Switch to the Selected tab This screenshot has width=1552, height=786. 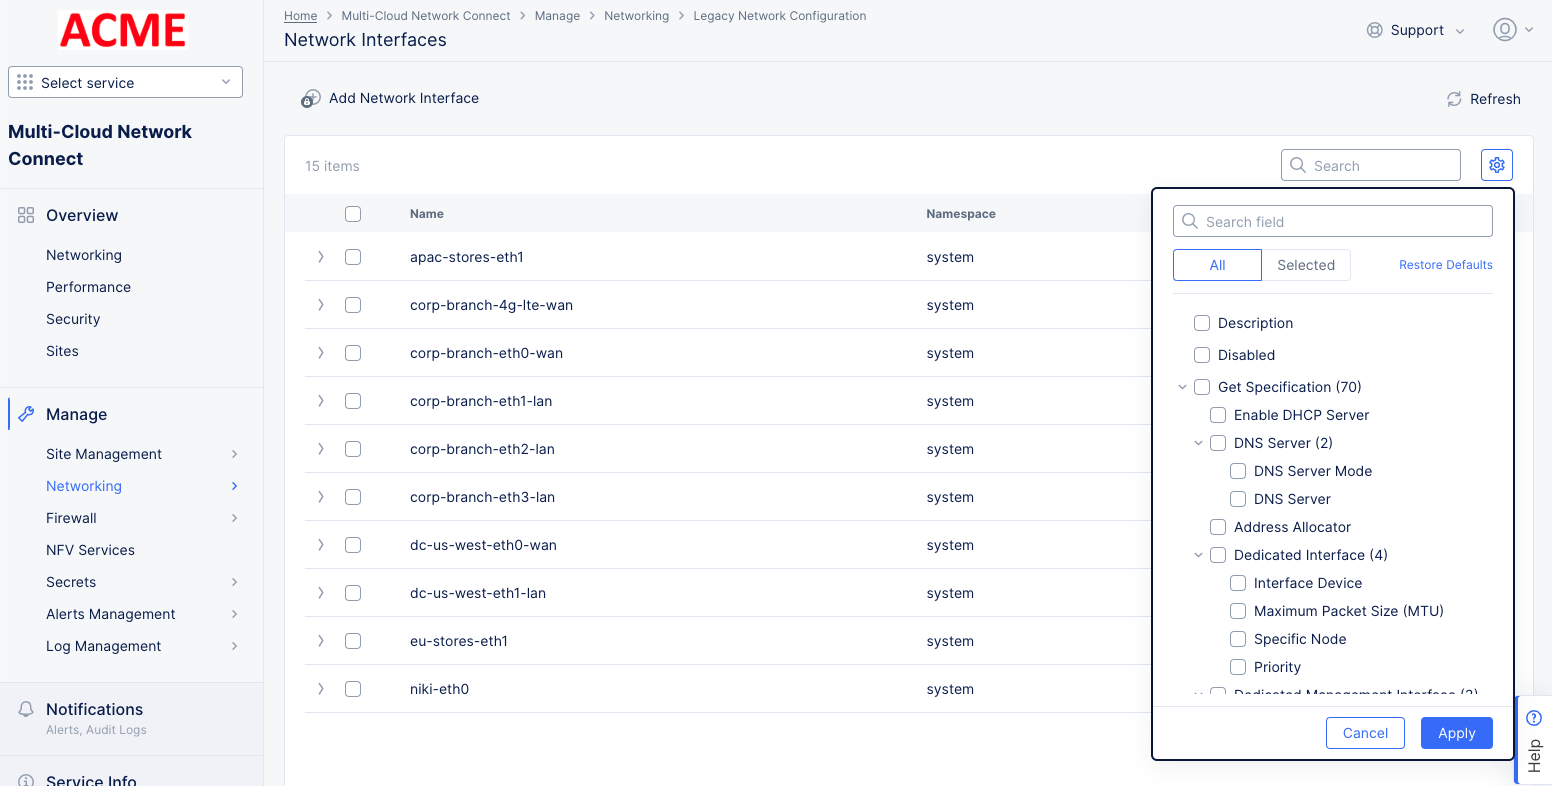pyautogui.click(x=1305, y=264)
